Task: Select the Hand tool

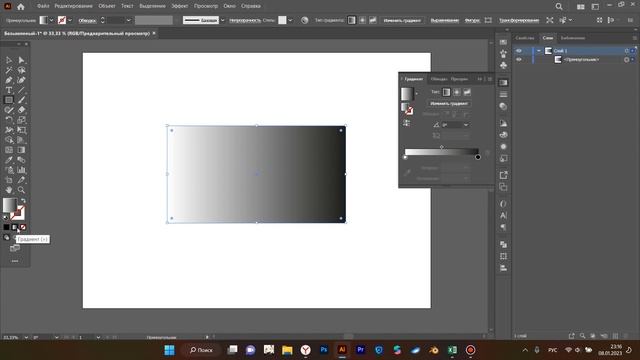Action: click(x=9, y=190)
